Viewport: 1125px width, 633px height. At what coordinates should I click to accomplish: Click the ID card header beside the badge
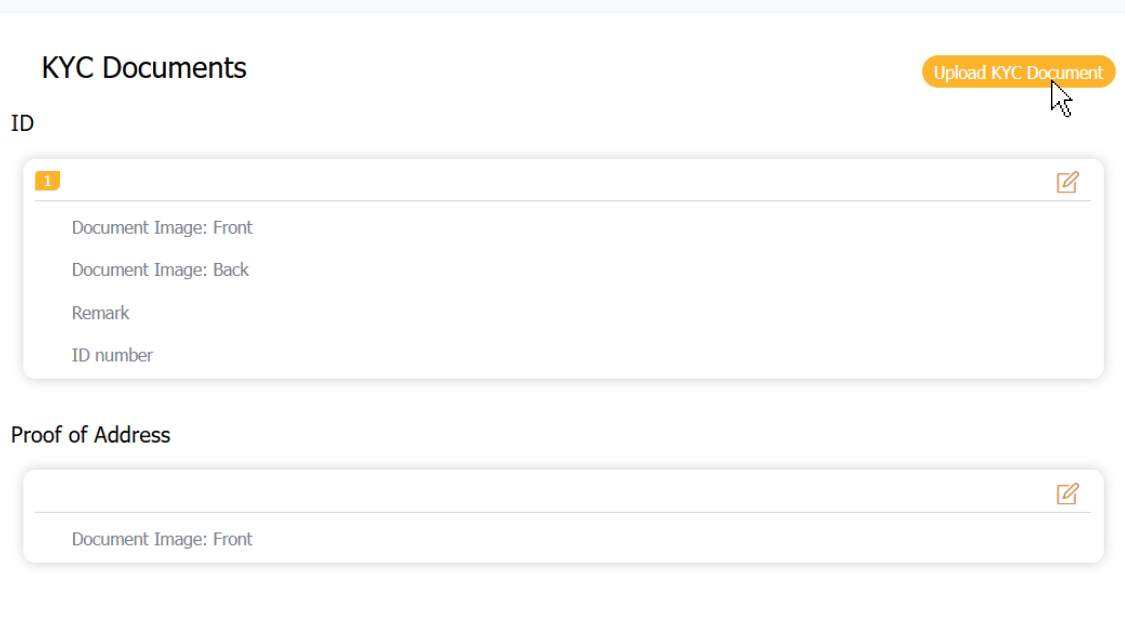point(500,181)
